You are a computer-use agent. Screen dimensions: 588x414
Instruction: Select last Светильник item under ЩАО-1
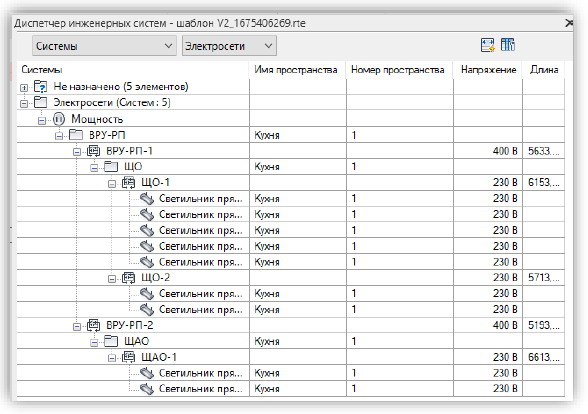point(200,389)
